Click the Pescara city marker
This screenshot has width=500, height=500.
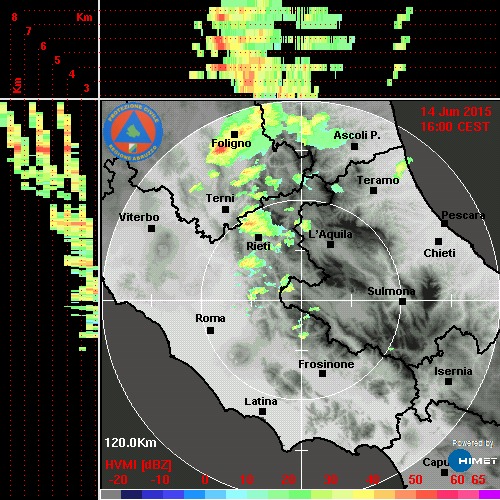pos(444,224)
